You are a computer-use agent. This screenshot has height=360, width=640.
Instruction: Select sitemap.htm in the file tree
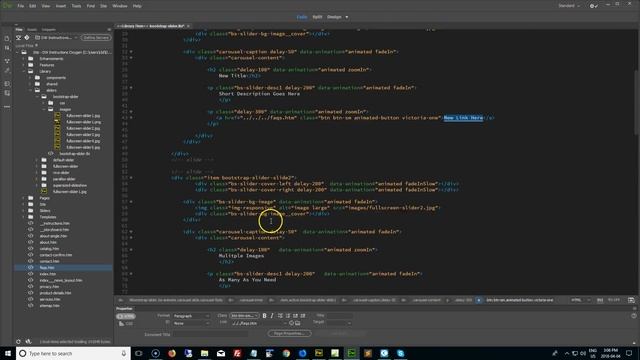click(49, 306)
